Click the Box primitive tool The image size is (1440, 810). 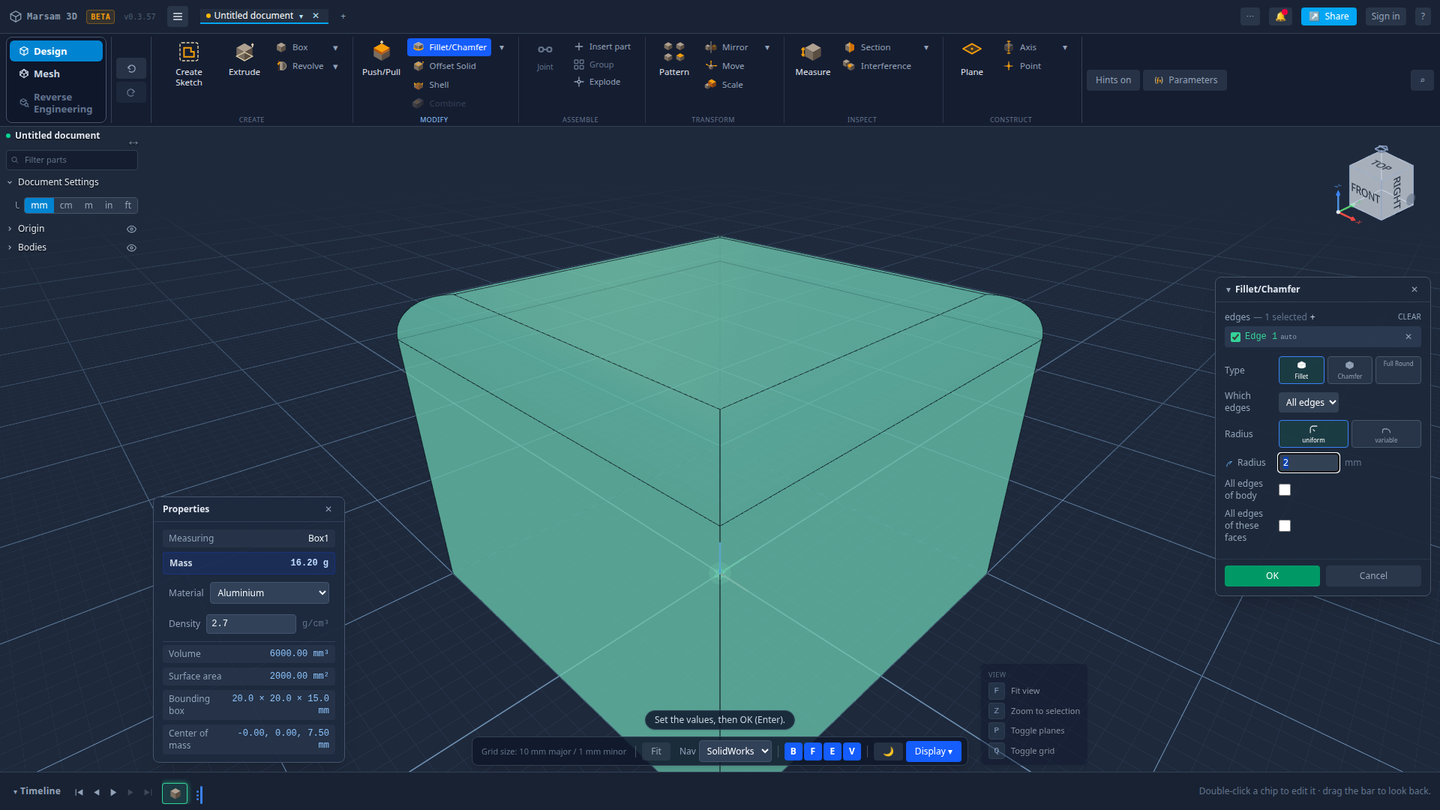point(293,47)
